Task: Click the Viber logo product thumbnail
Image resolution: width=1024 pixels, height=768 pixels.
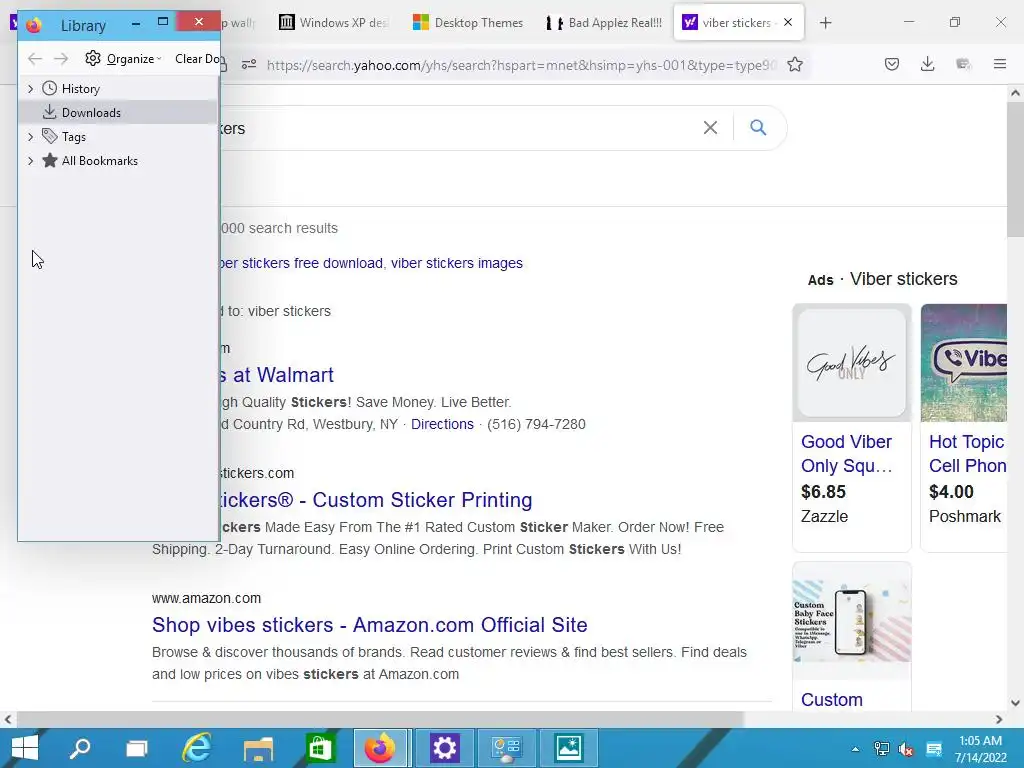Action: point(964,362)
